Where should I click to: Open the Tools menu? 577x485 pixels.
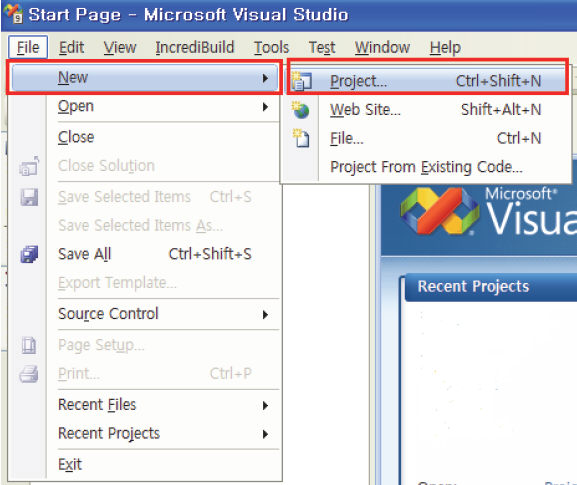point(272,47)
